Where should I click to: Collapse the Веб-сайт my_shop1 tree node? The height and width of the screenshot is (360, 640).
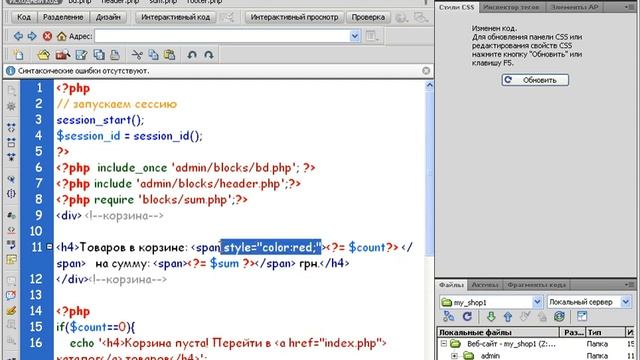point(444,344)
